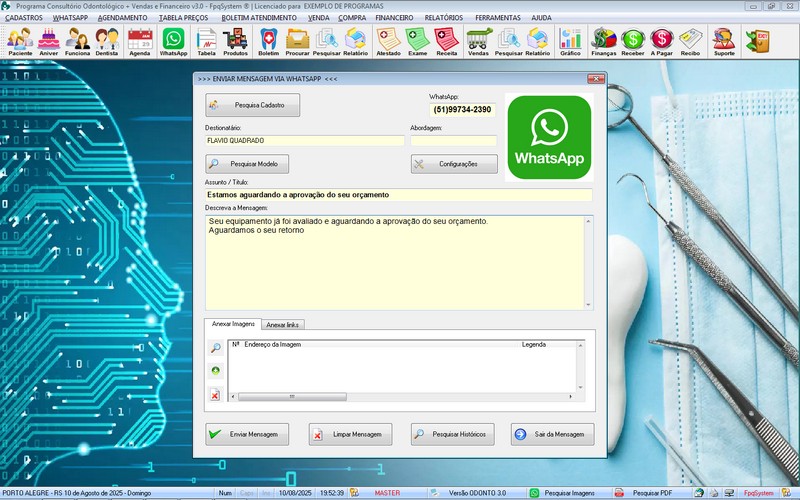Click the WhatsApp toolbar icon
The width and height of the screenshot is (800, 500).
click(x=174, y=40)
